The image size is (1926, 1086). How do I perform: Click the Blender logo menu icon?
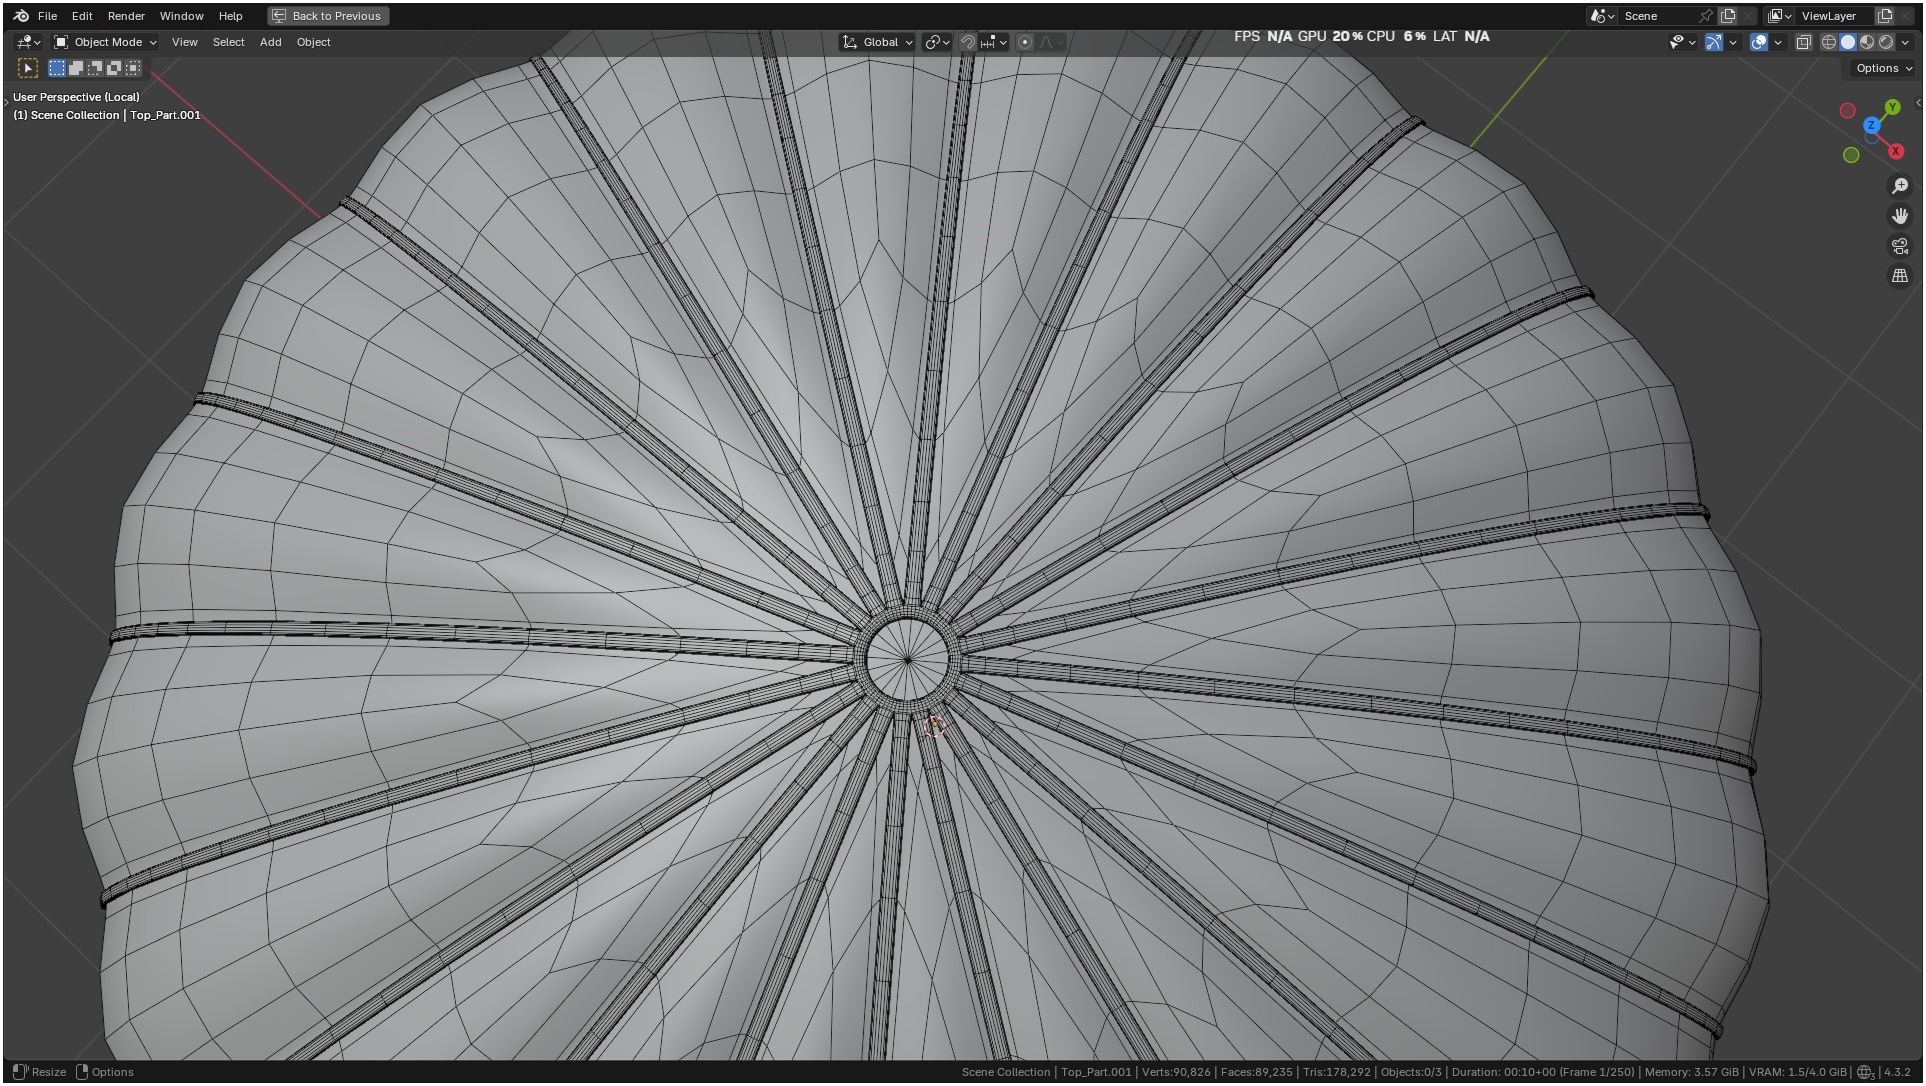[x=21, y=16]
